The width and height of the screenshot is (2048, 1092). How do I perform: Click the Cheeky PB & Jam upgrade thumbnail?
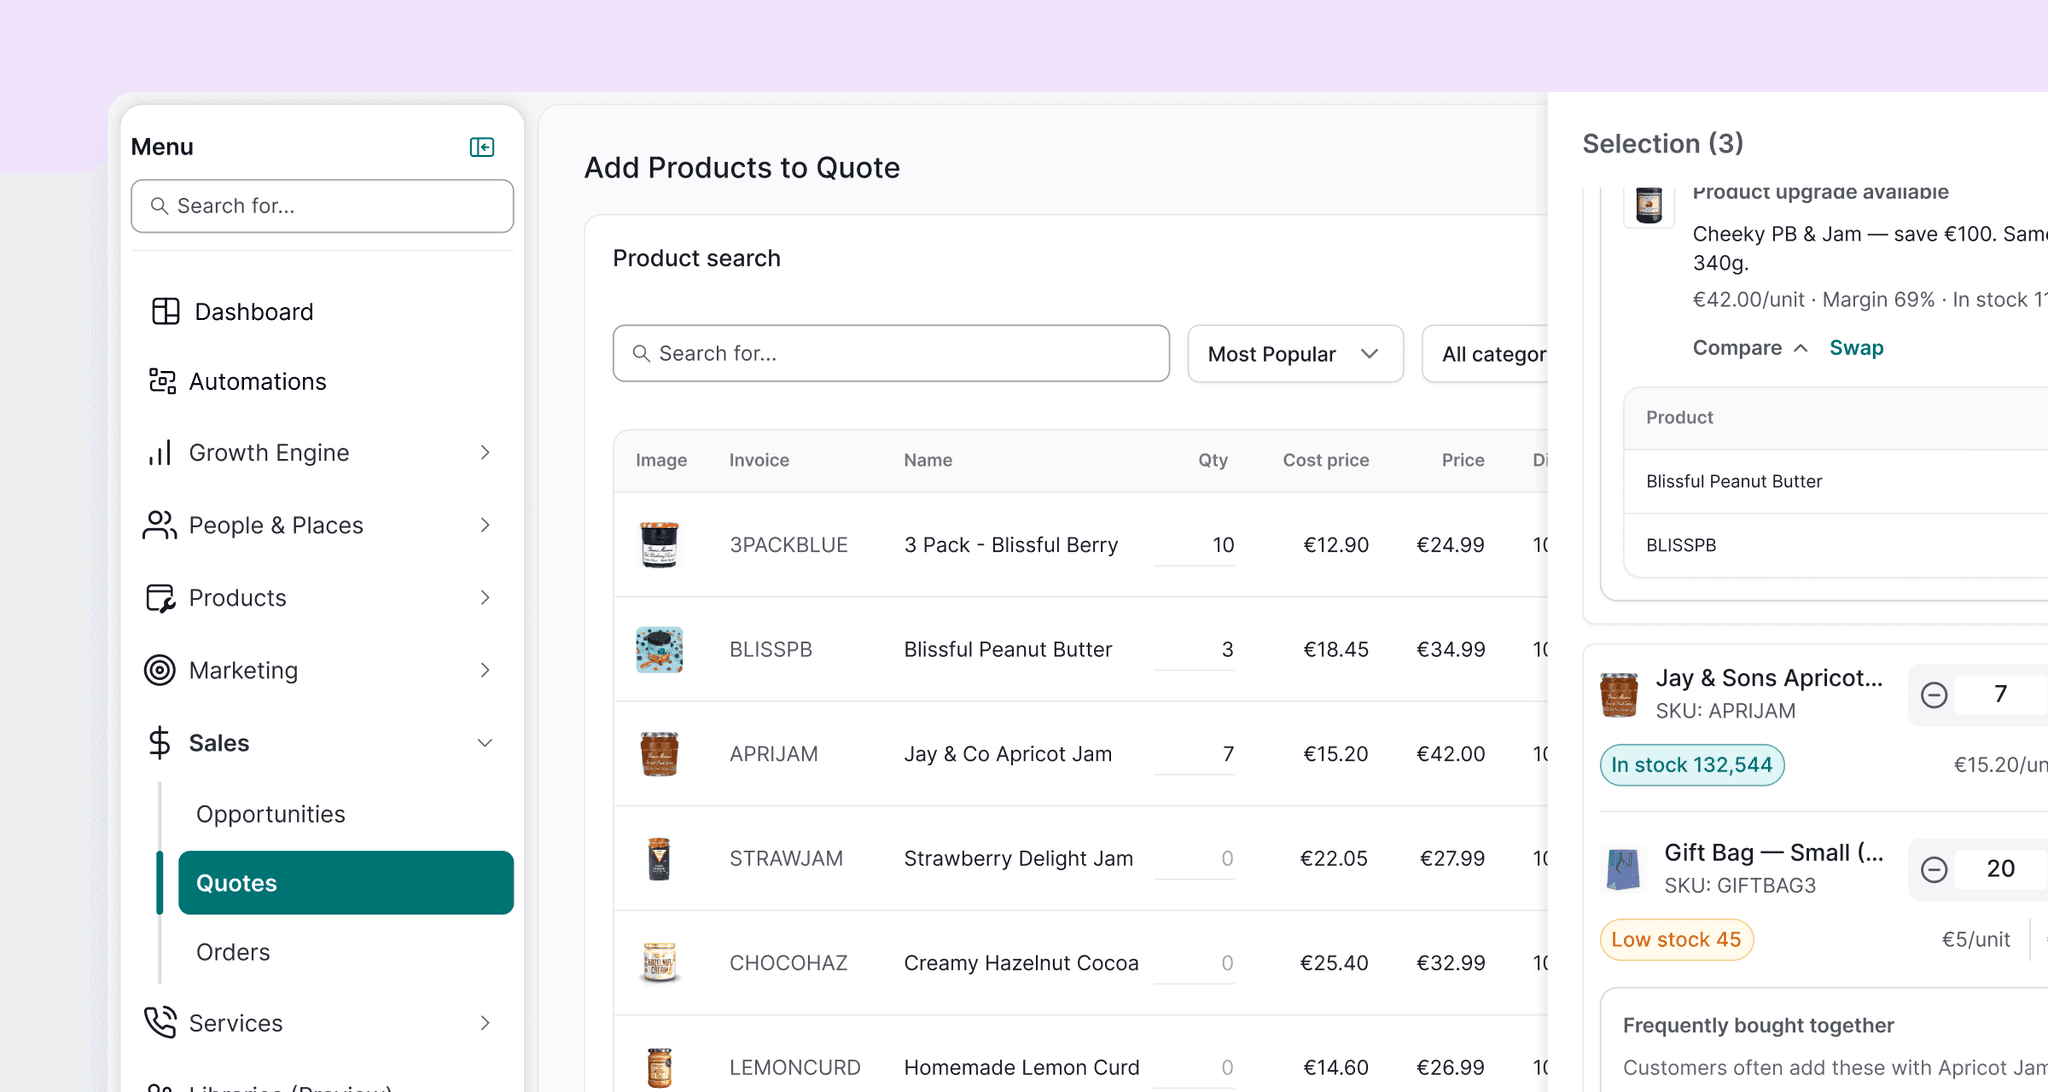pos(1649,204)
